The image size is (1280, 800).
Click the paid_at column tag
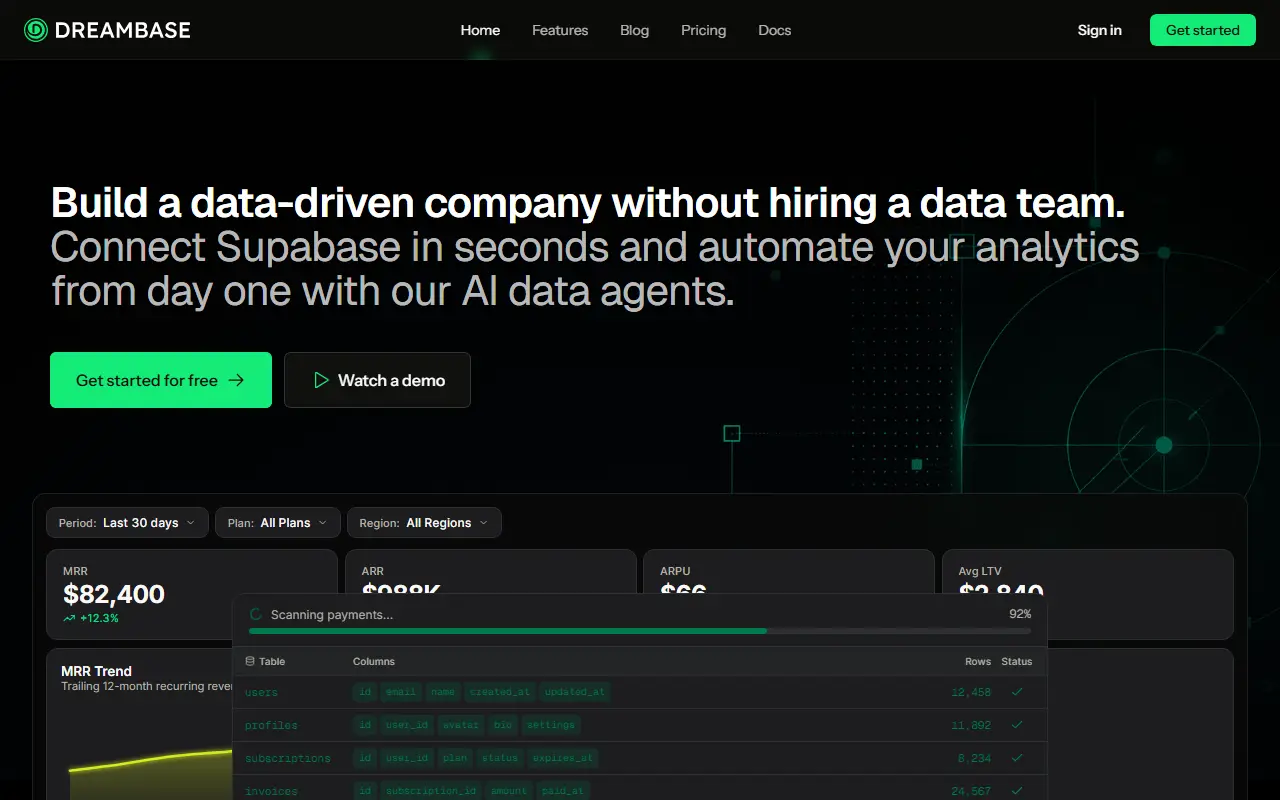(563, 791)
